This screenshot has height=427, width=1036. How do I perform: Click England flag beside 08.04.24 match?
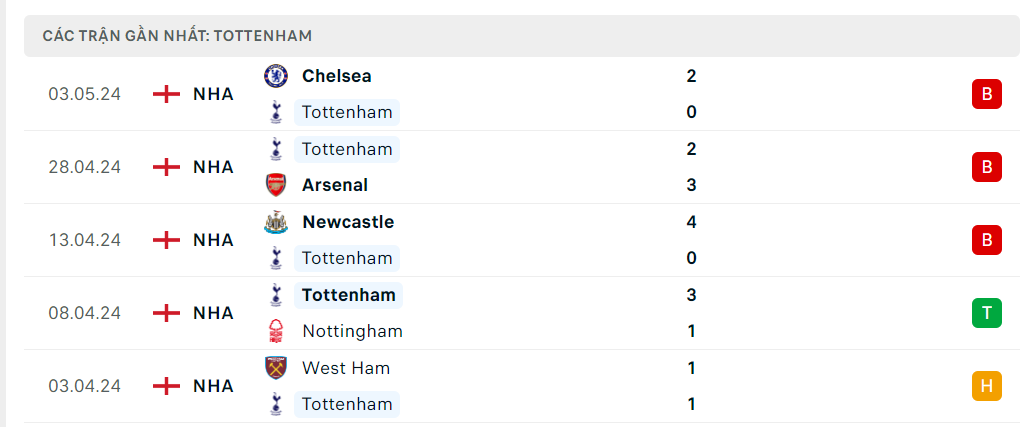(x=166, y=313)
